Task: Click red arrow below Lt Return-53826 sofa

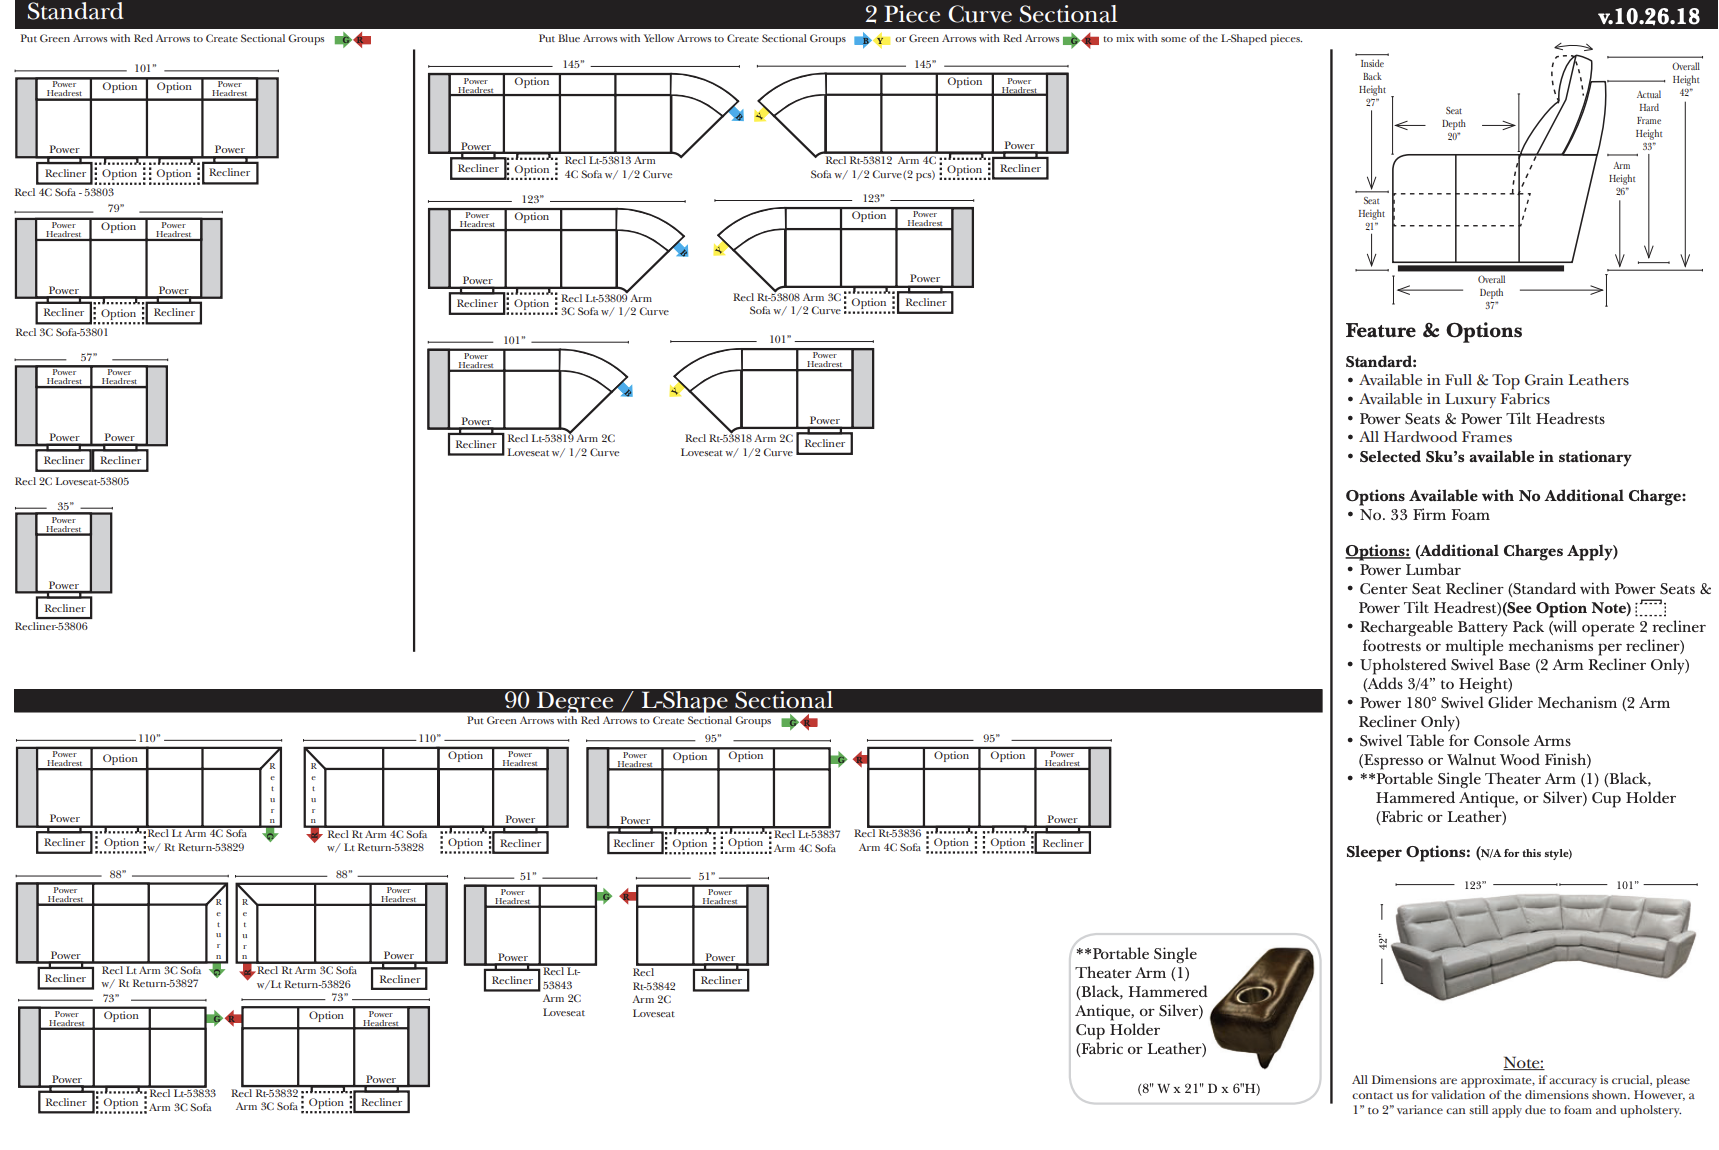Action: pos(246,971)
